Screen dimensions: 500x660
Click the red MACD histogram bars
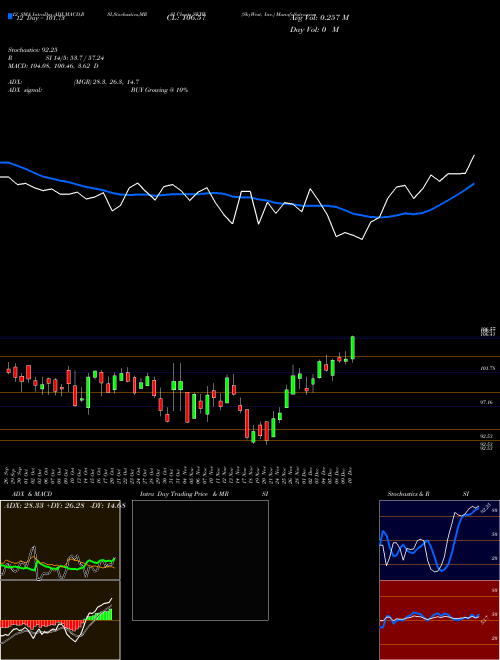40,624
